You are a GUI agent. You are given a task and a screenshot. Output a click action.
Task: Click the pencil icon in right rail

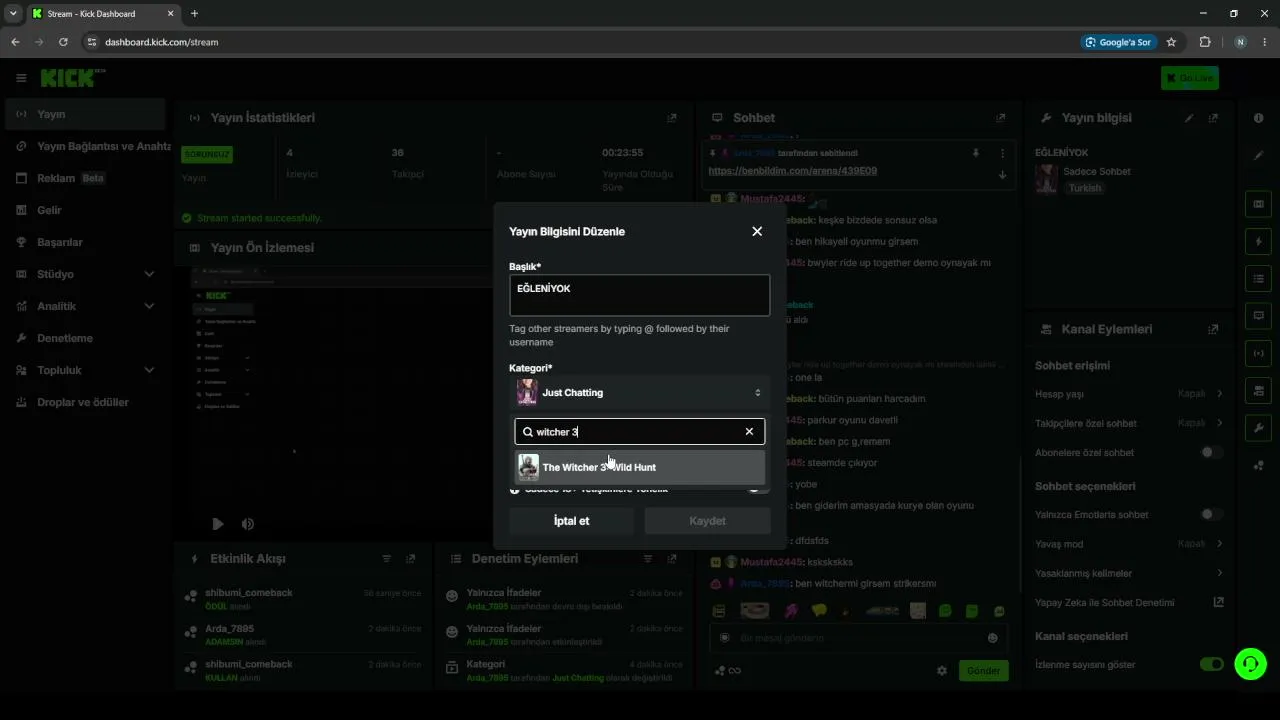pos(1258,155)
